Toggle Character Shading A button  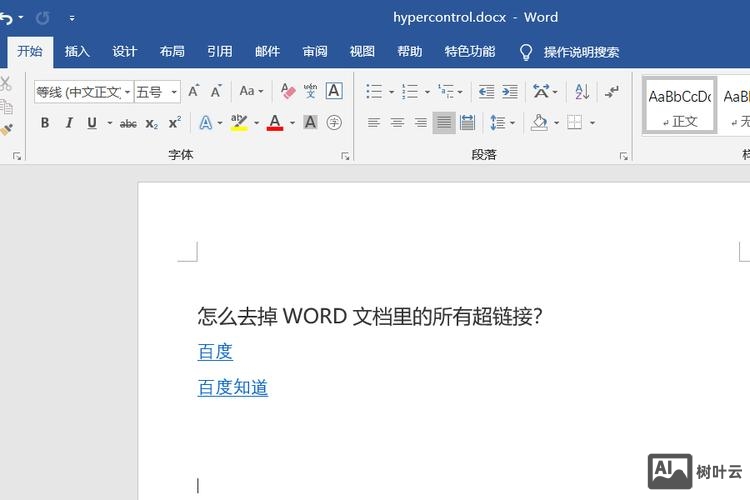[310, 122]
